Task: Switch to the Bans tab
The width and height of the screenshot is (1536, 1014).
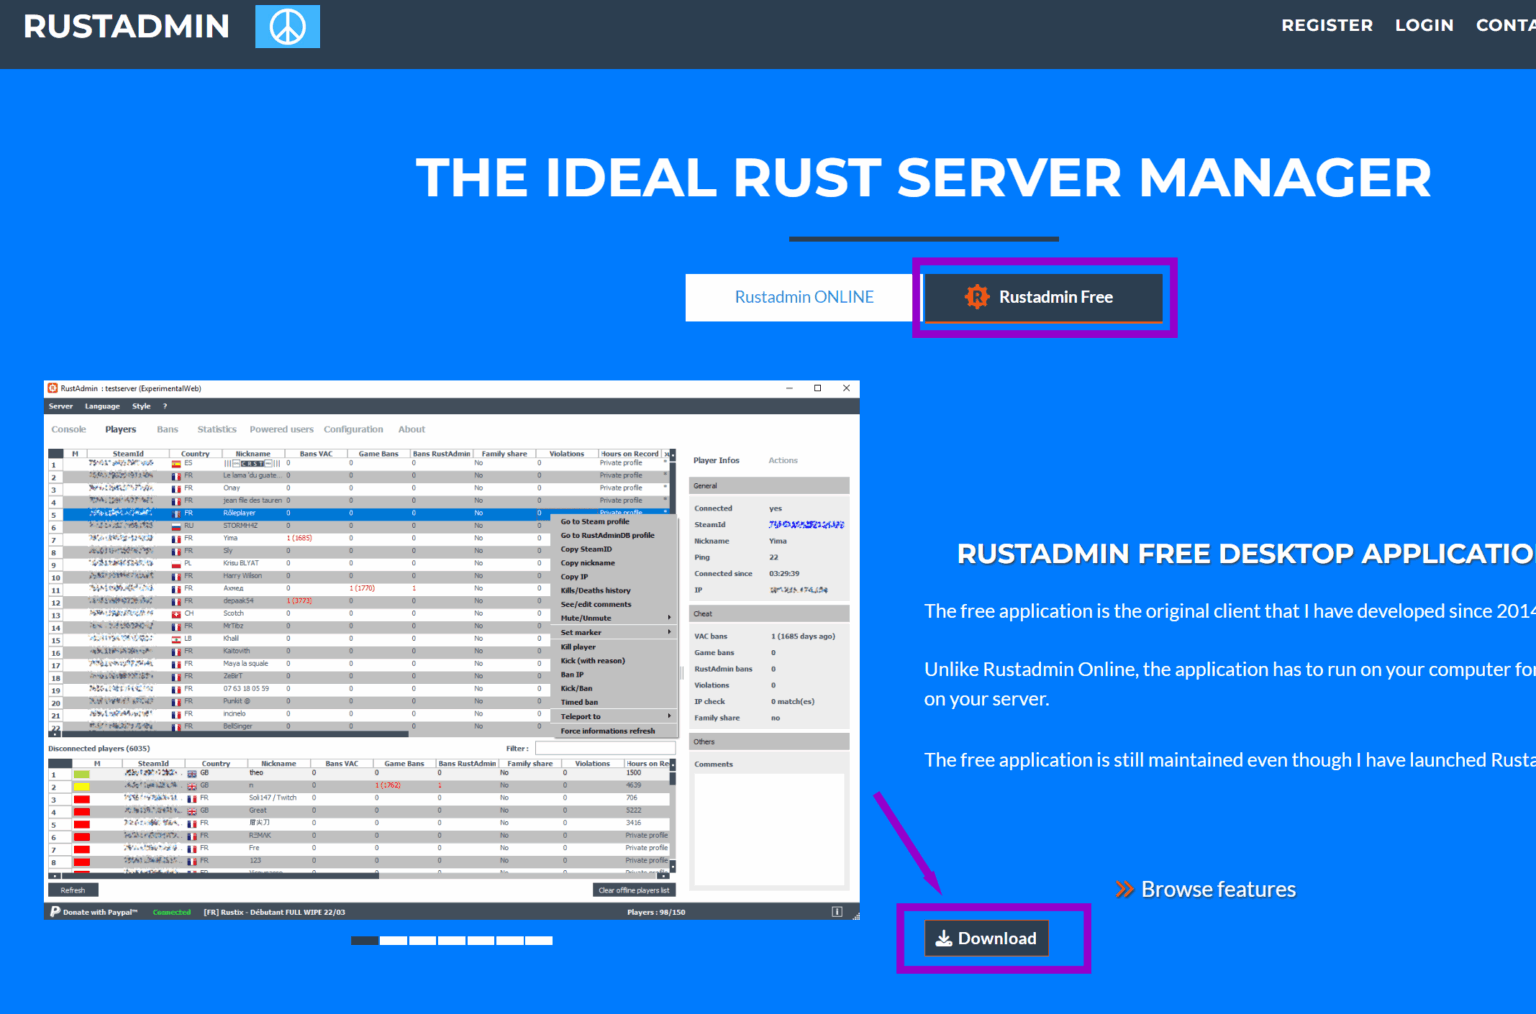Action: (x=167, y=428)
